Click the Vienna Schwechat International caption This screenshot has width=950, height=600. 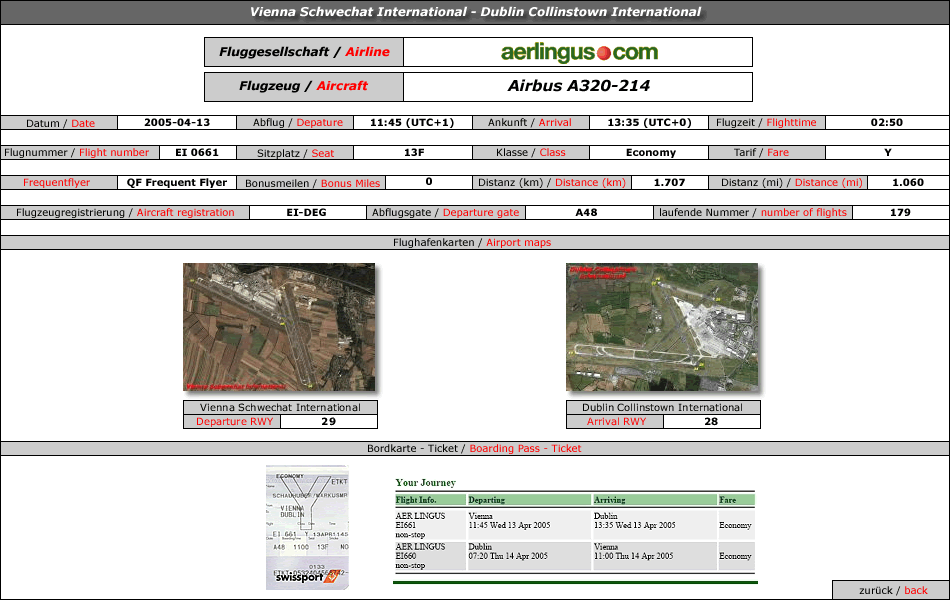tap(280, 407)
